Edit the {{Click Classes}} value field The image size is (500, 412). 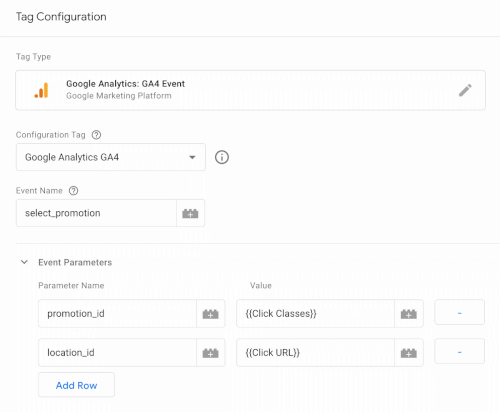(315, 314)
